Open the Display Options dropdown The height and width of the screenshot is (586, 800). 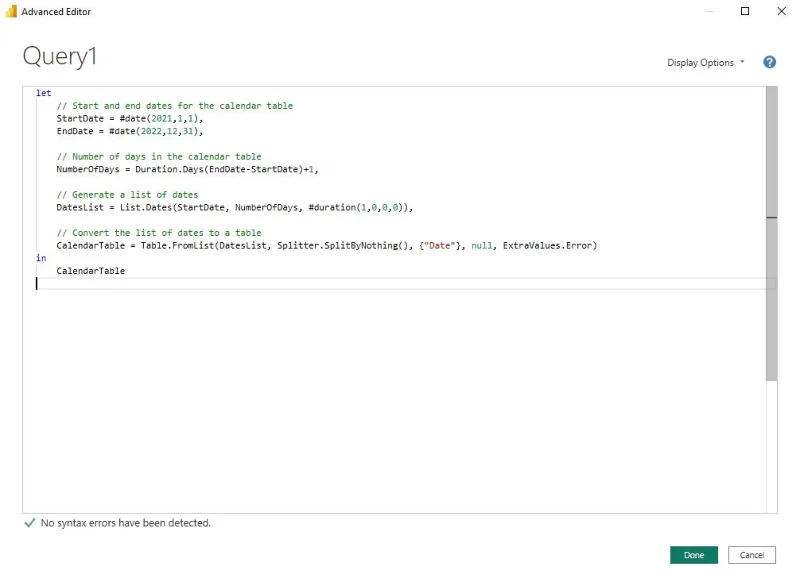[706, 62]
